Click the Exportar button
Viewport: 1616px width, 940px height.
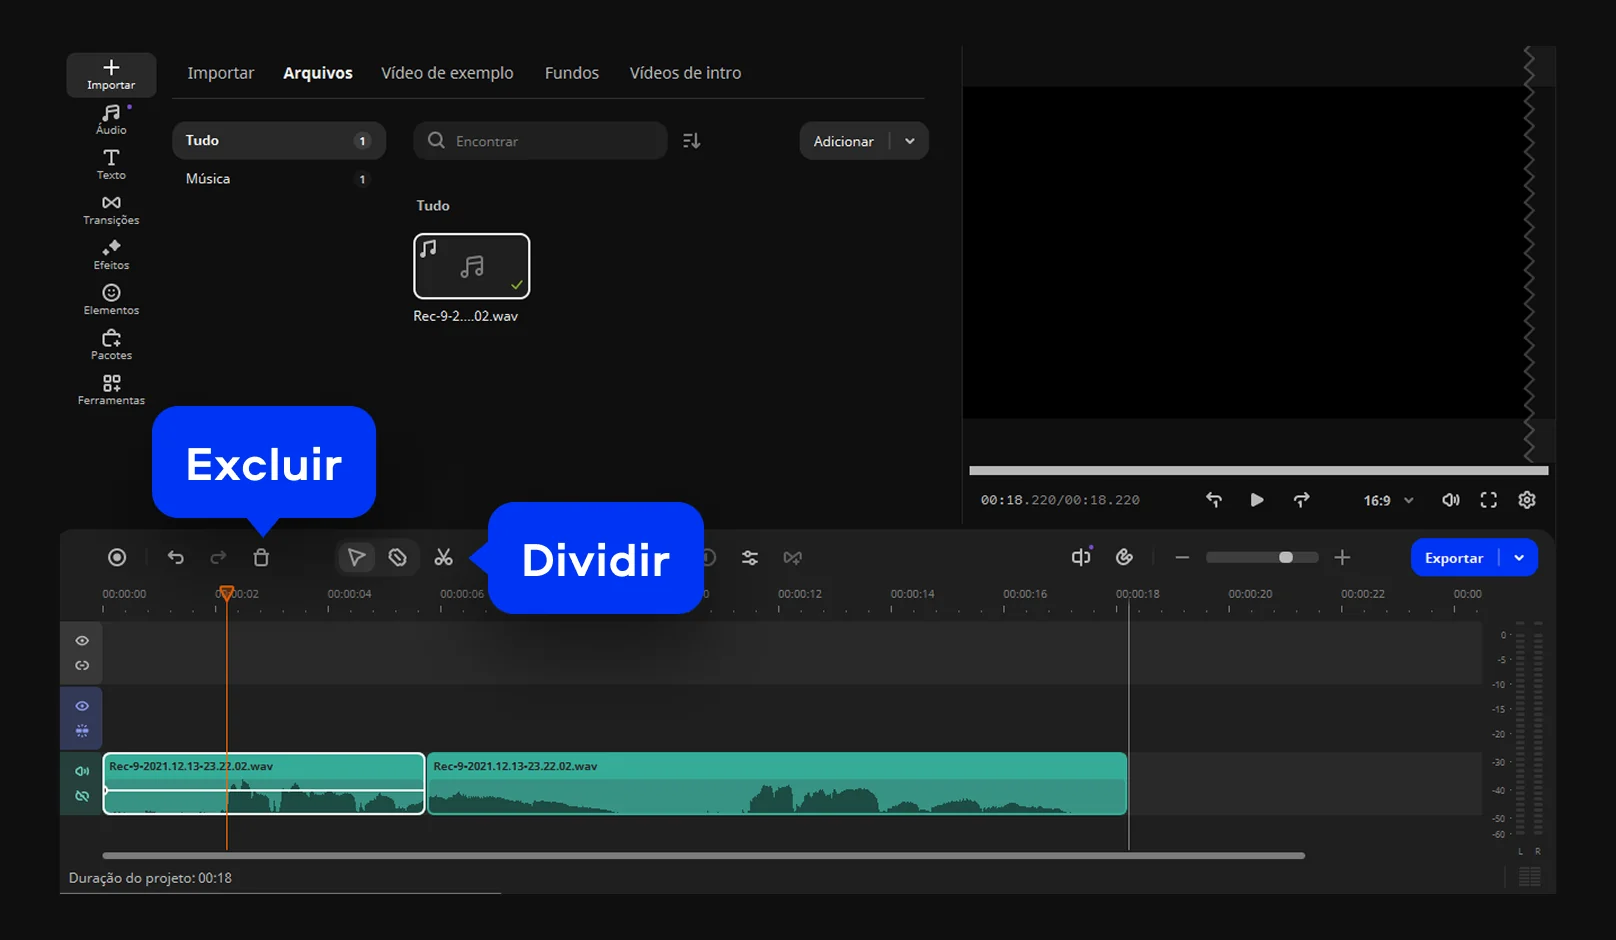click(x=1453, y=558)
